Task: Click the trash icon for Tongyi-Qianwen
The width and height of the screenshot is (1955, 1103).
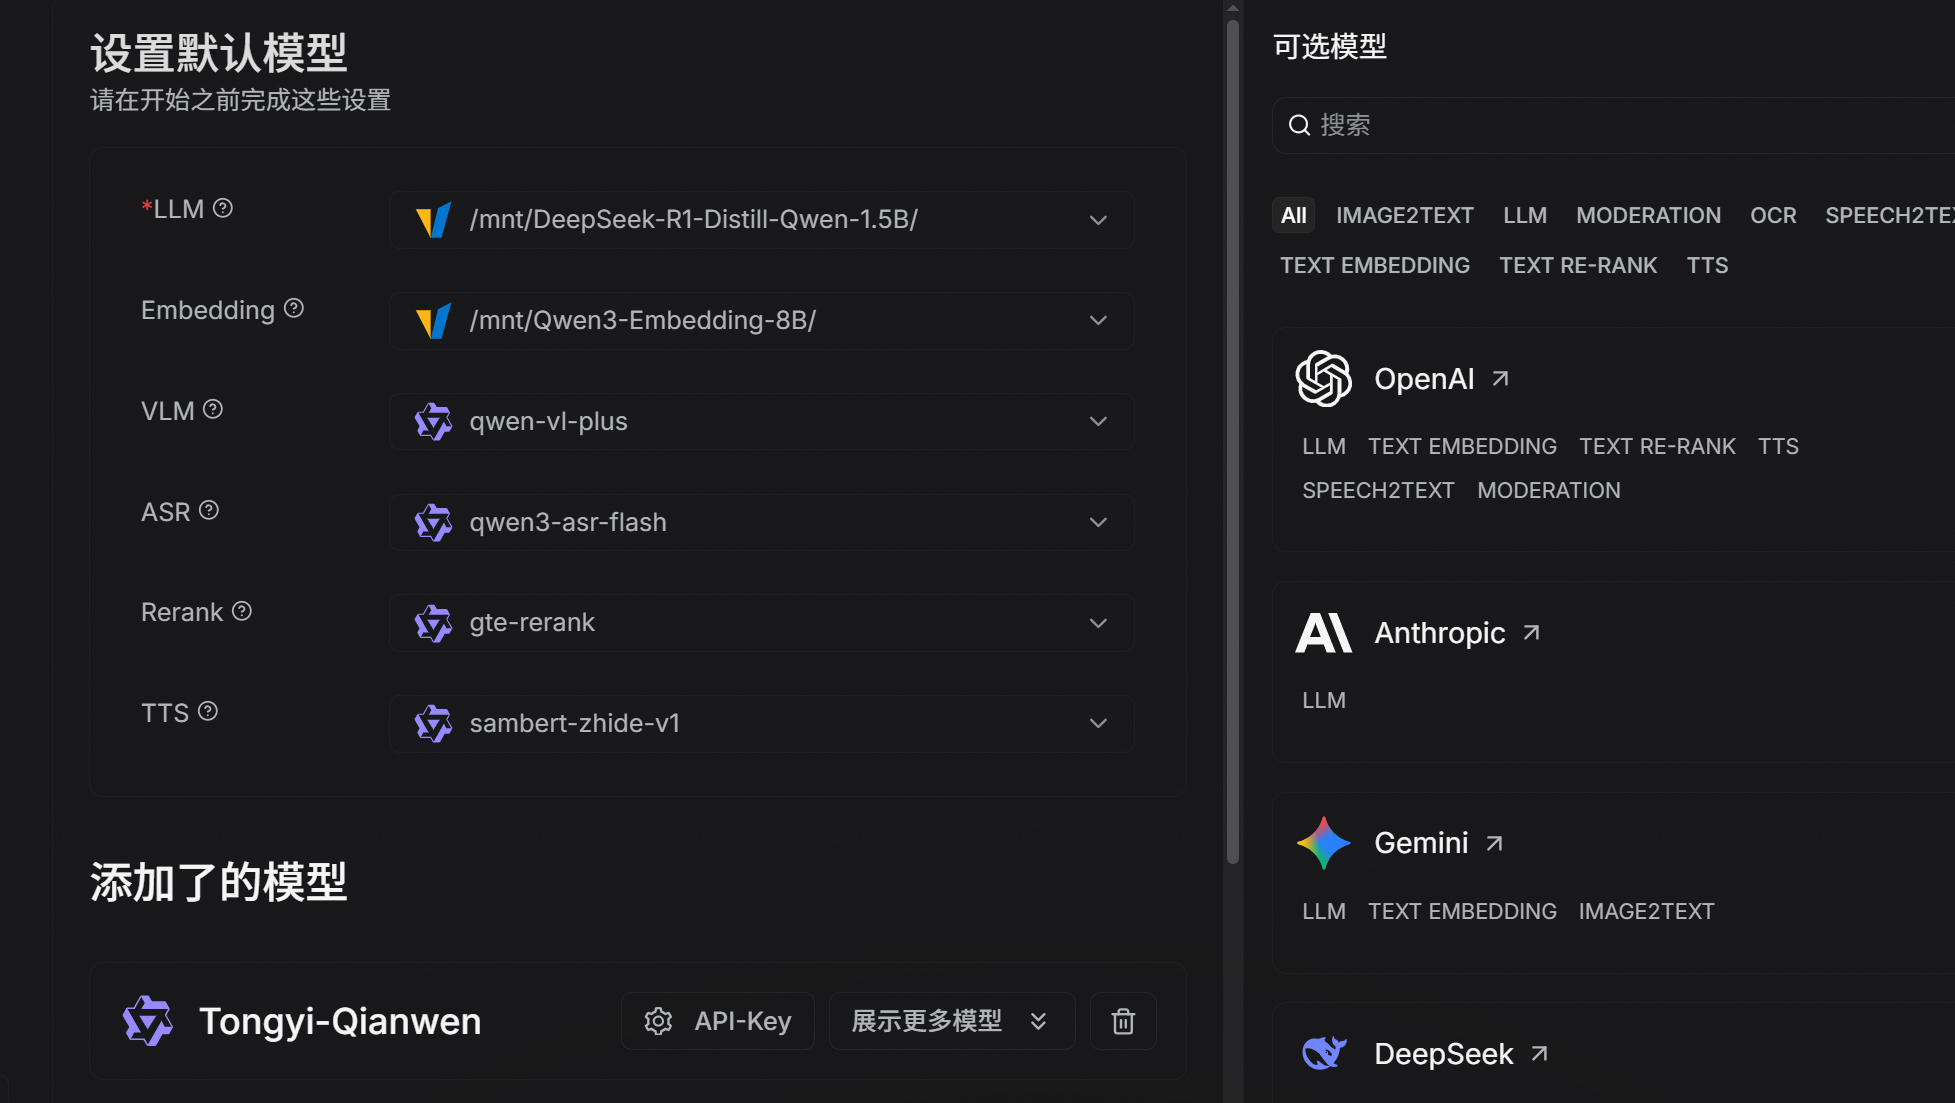Action: point(1123,1021)
